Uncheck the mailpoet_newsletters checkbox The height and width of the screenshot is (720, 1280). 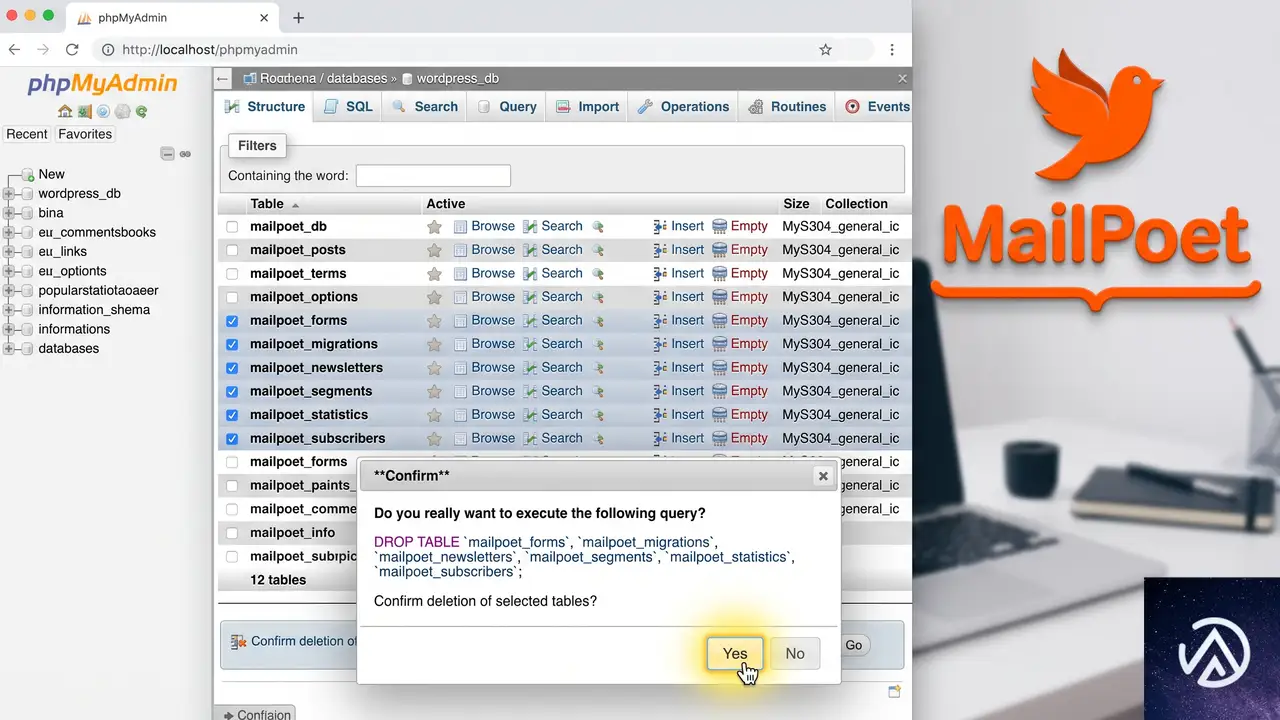(x=232, y=368)
